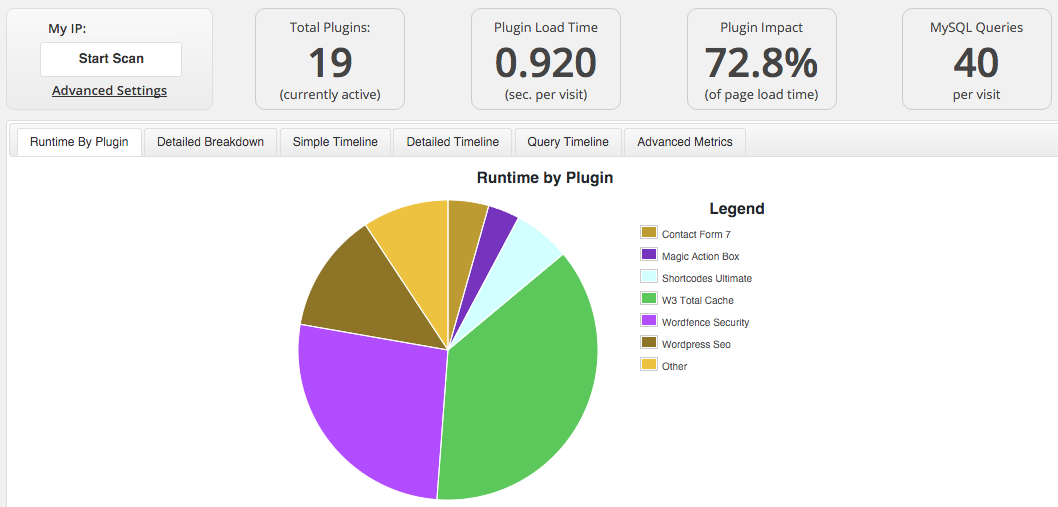Click the Magic Action Box legend label
This screenshot has width=1058, height=507.
[x=701, y=257]
